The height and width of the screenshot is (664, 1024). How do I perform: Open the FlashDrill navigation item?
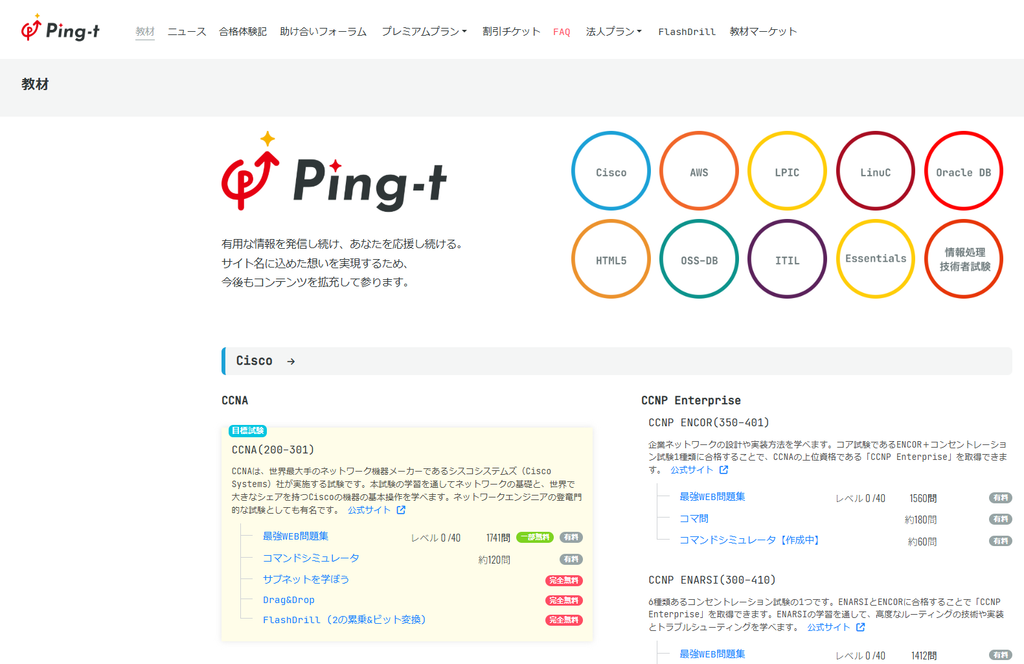pyautogui.click(x=686, y=31)
